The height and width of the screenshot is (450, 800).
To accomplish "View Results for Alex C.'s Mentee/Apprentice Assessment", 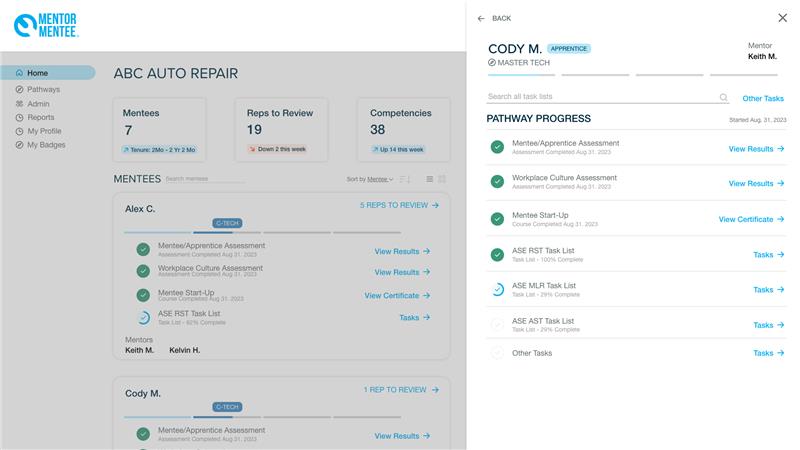I will coord(402,252).
